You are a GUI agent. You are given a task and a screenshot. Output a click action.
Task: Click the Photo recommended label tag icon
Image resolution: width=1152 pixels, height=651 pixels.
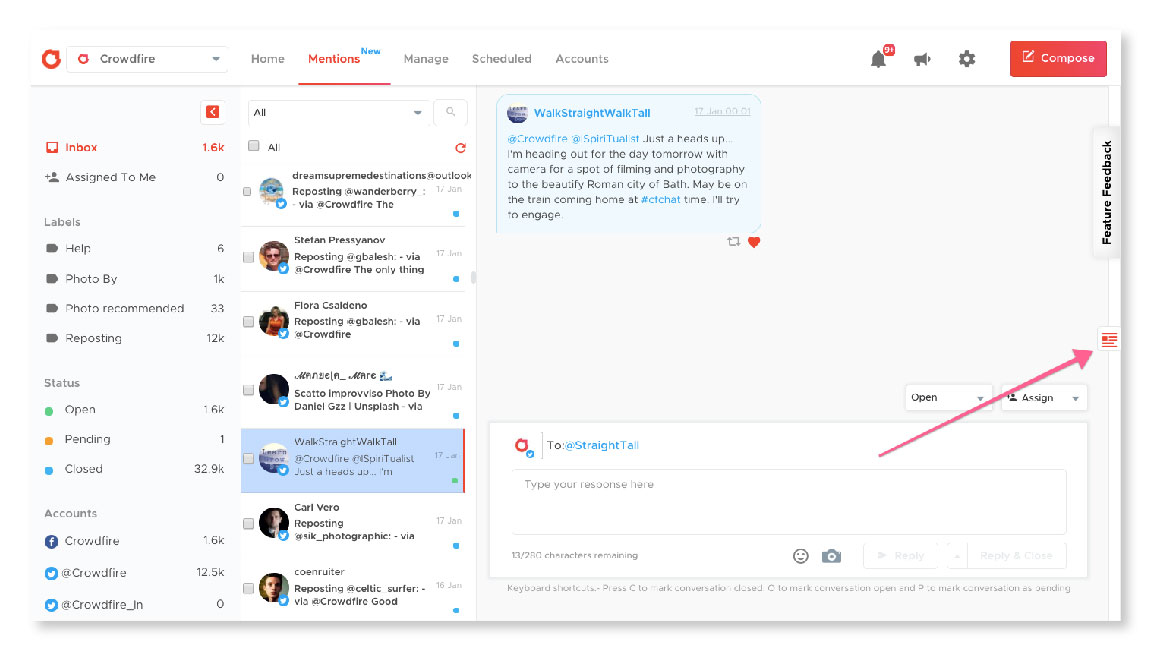(x=52, y=308)
